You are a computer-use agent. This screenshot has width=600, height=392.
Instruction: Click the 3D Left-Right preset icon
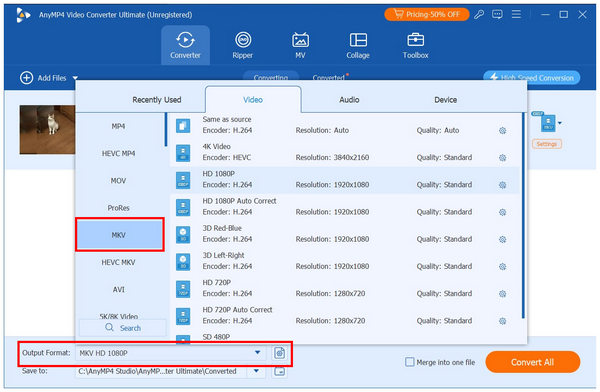(x=183, y=261)
